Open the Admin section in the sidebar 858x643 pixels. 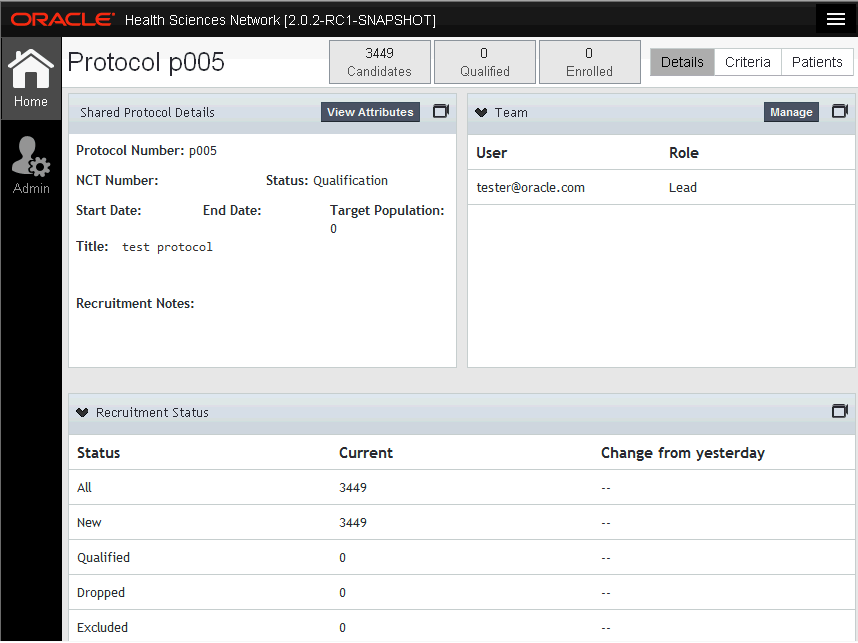tap(31, 165)
